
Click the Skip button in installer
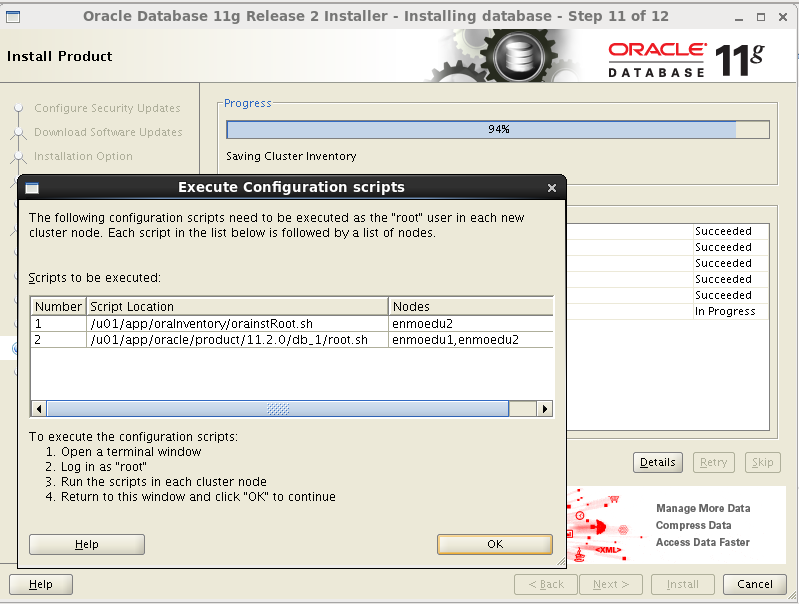point(762,462)
